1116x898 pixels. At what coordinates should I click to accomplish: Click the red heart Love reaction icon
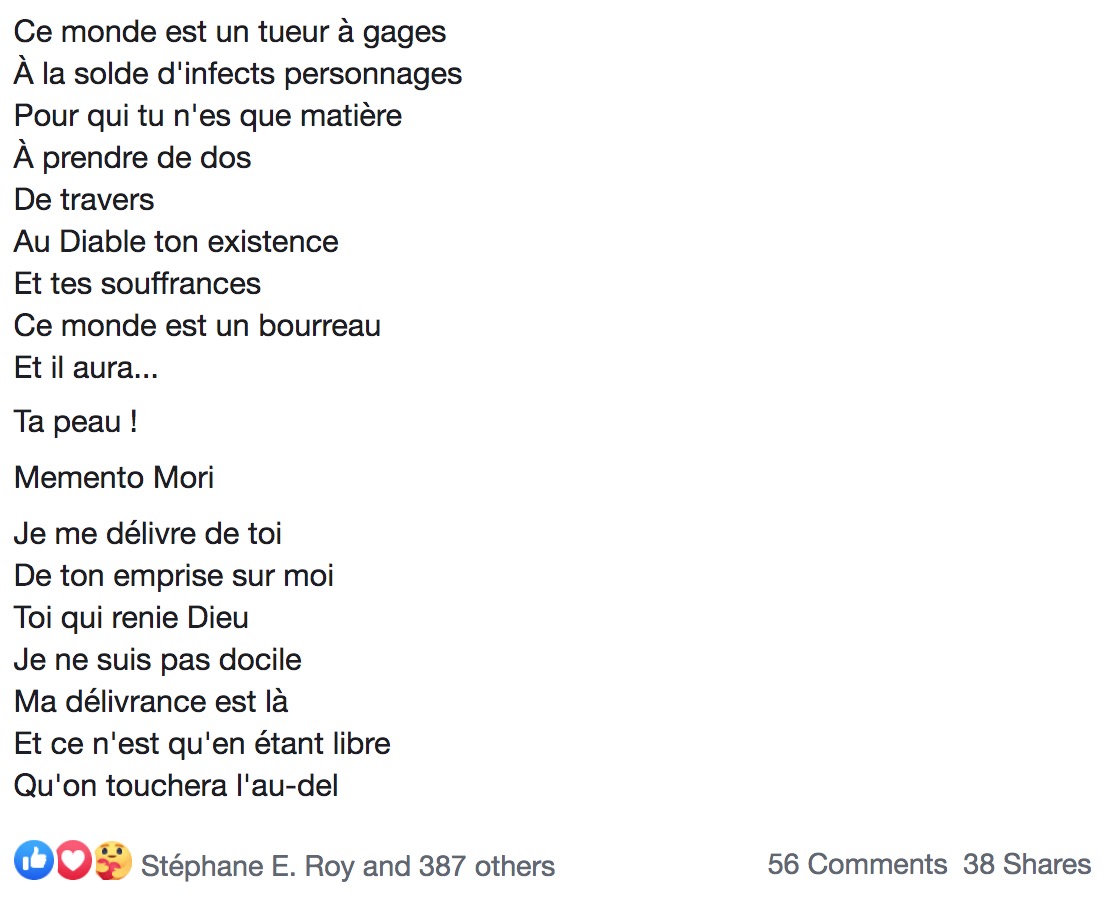[73, 860]
